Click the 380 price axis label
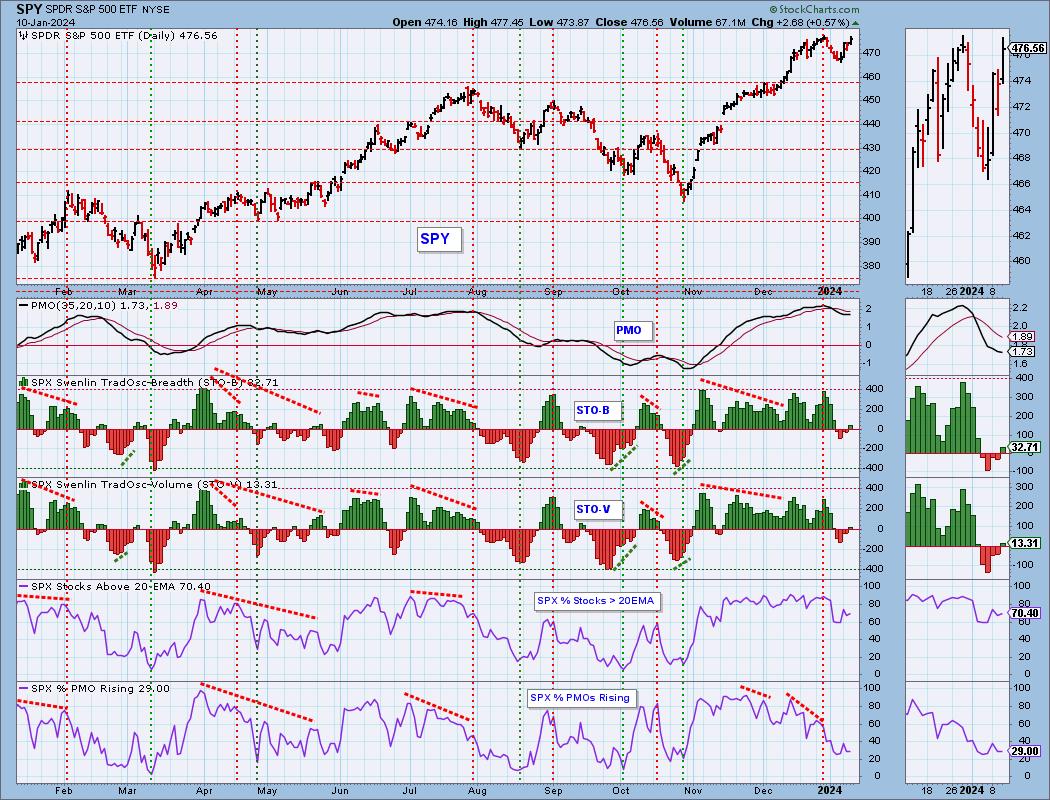 [873, 266]
